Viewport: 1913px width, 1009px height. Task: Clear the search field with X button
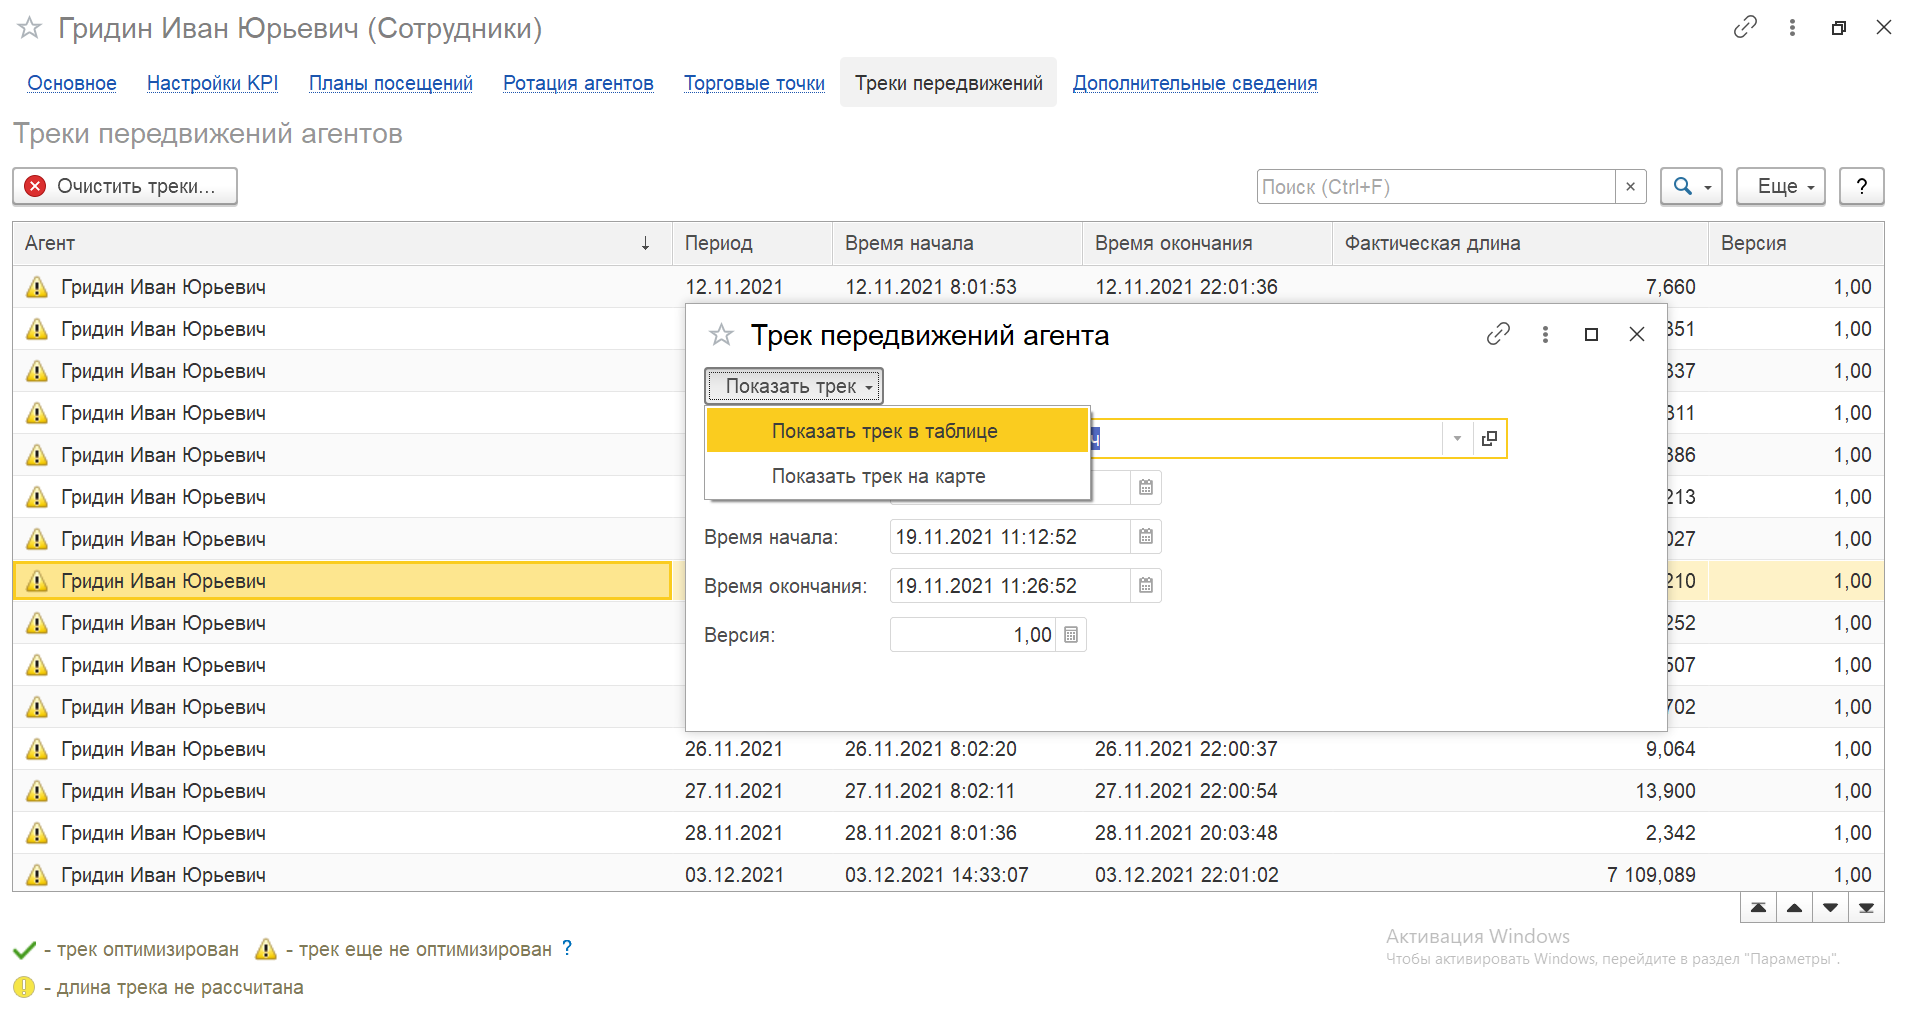(x=1630, y=187)
